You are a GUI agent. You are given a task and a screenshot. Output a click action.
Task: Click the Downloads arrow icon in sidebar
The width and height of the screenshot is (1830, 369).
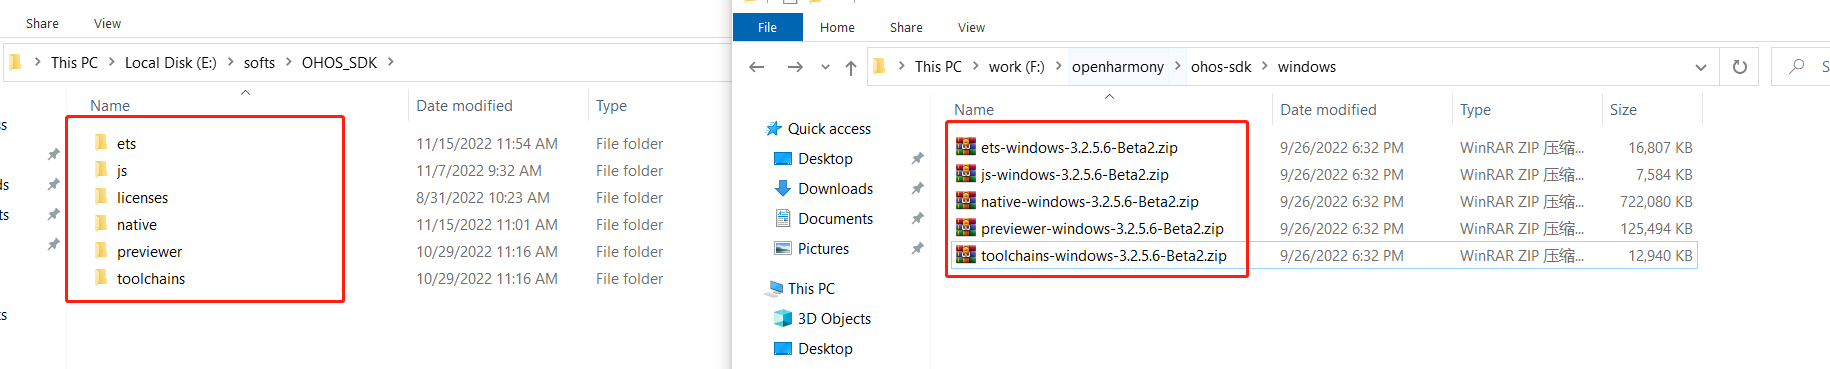point(783,188)
